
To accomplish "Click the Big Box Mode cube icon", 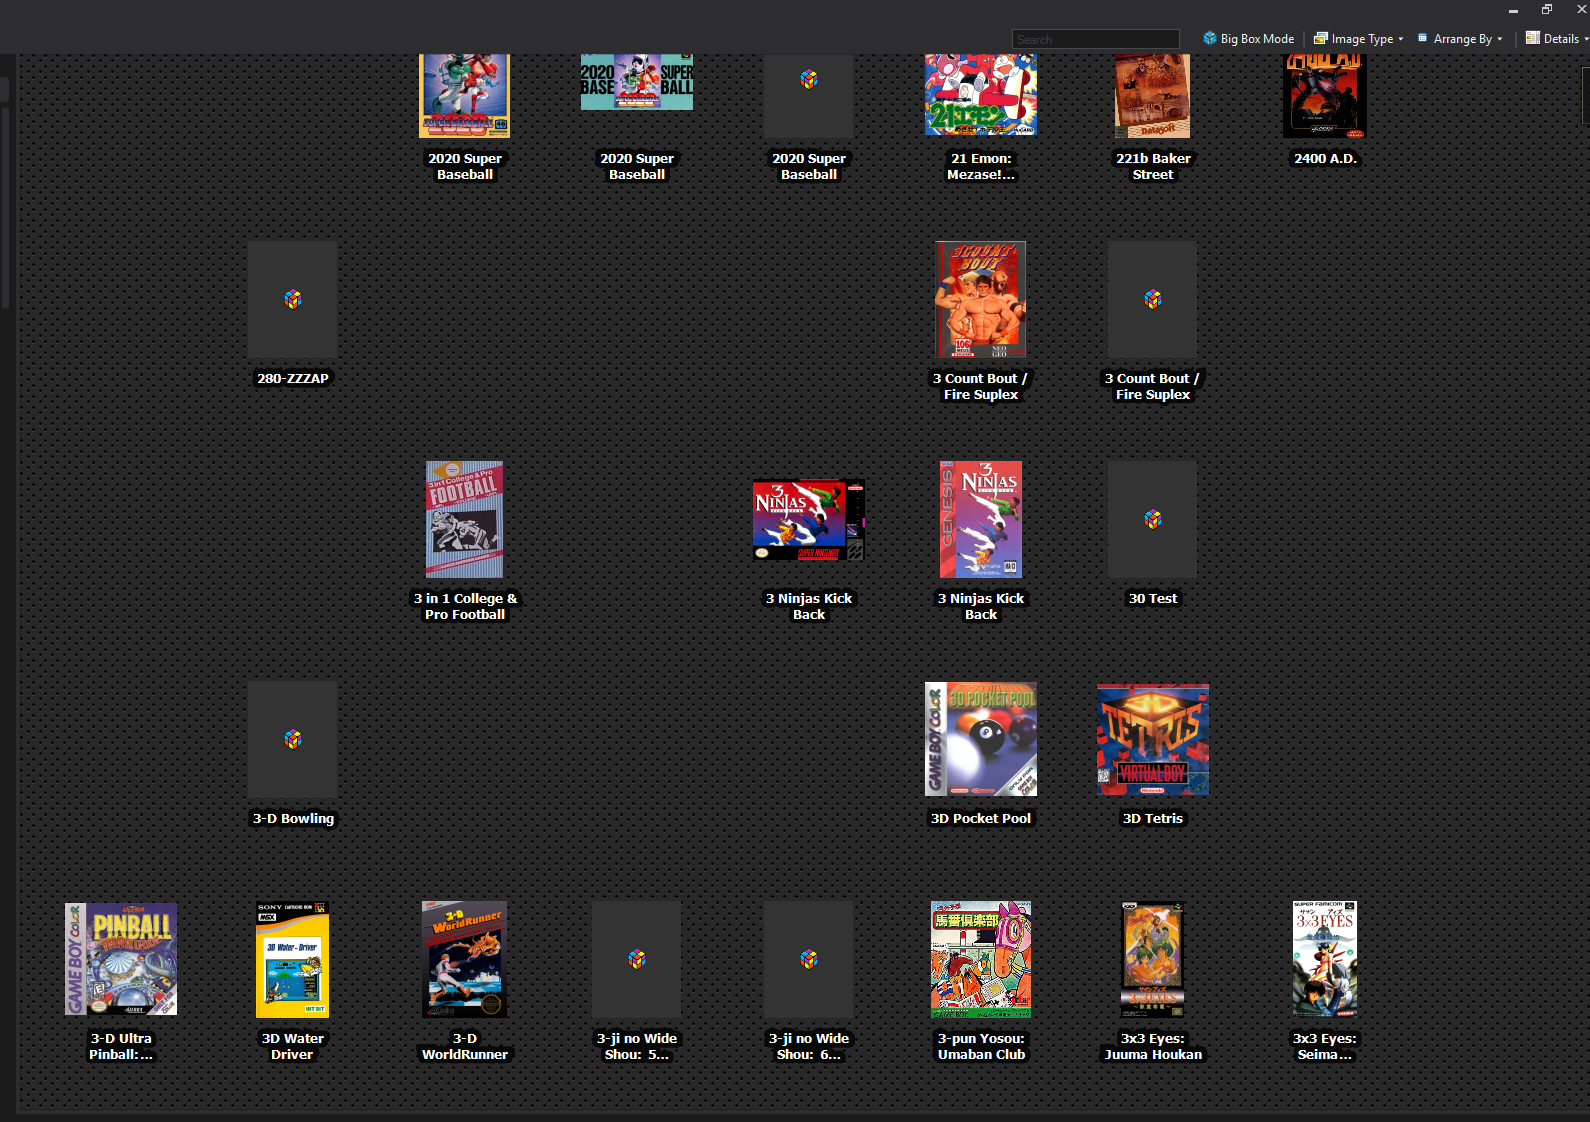I will pos(1210,39).
